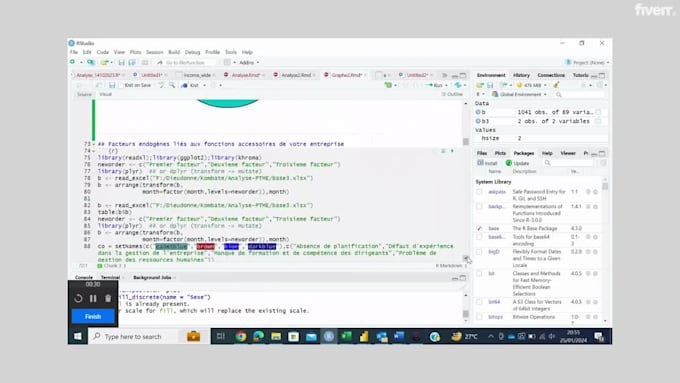This screenshot has height=383, width=680.
Task: Check the bit64 package checkbox
Action: [x=479, y=302]
